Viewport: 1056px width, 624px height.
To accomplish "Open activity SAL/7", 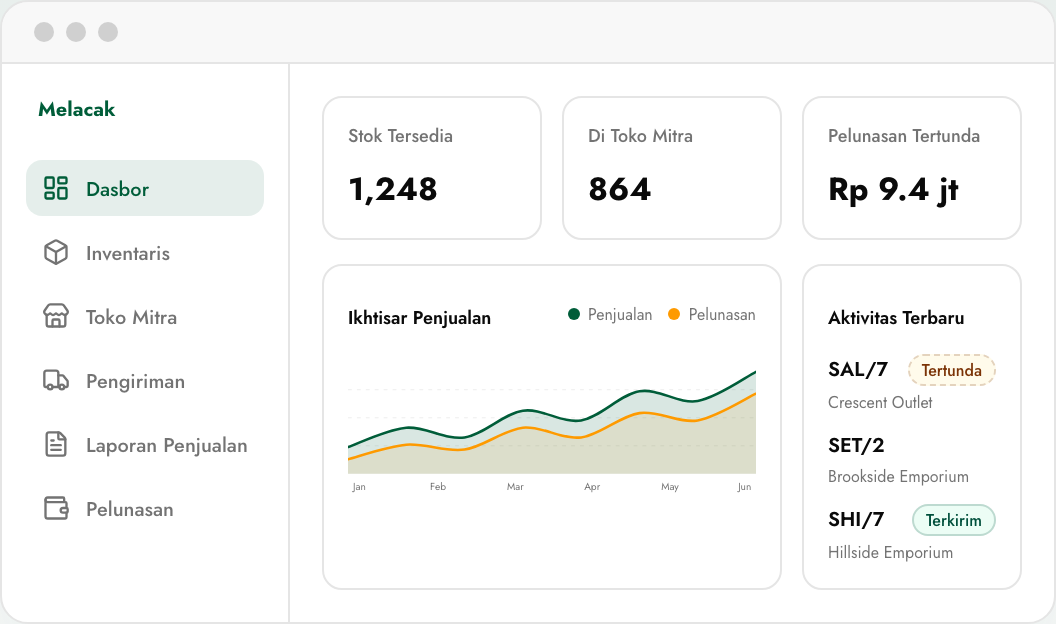I will pyautogui.click(x=857, y=369).
